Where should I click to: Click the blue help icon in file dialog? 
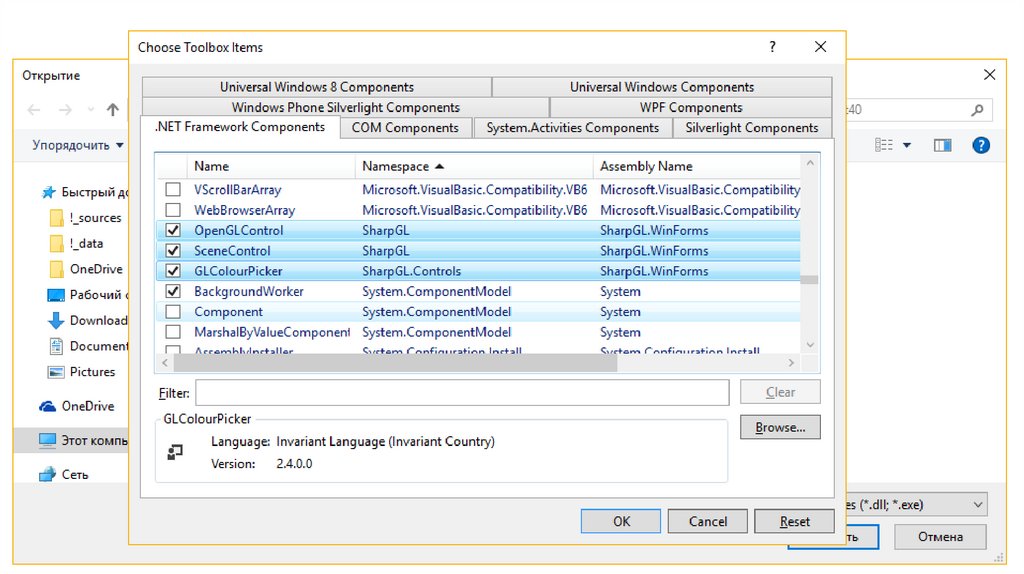point(981,145)
